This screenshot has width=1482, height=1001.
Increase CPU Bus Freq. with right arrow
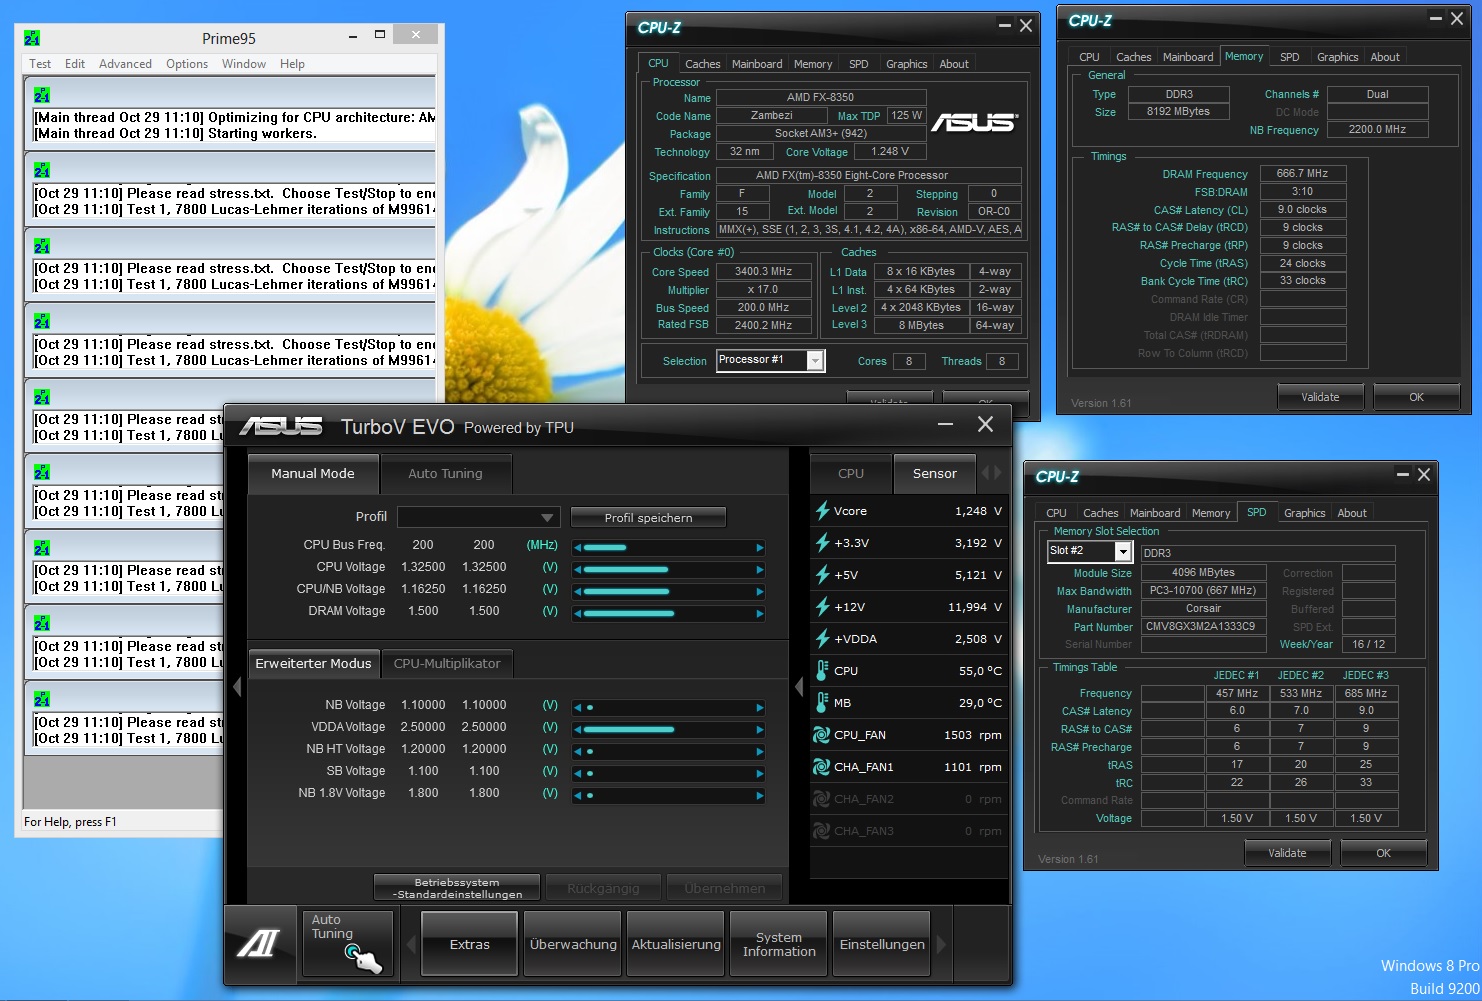[760, 547]
